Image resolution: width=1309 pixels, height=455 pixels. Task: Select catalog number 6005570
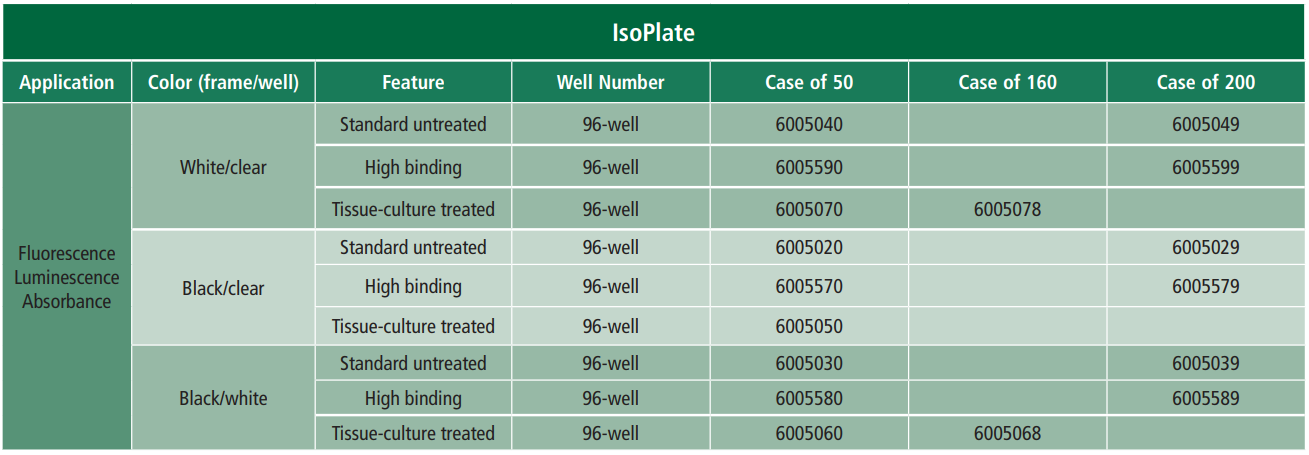point(809,286)
